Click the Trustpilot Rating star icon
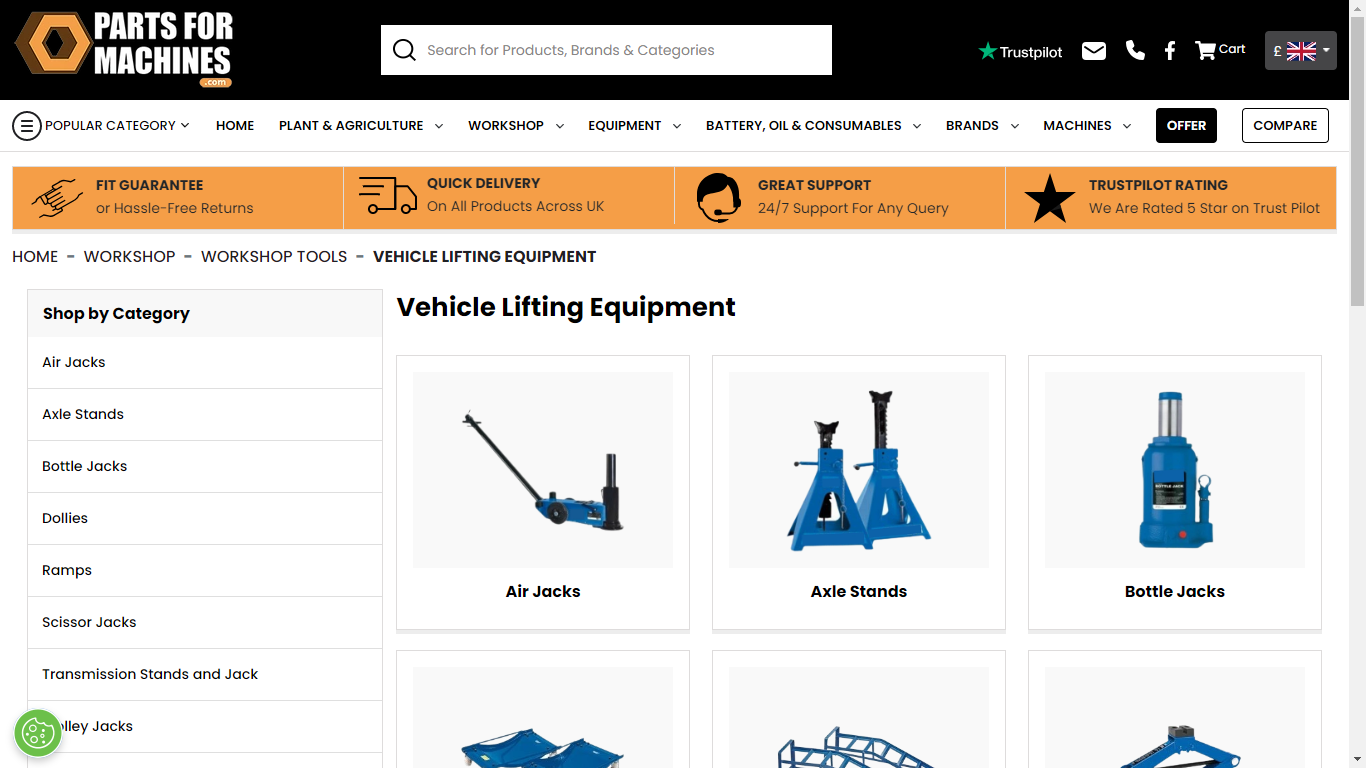 point(1050,198)
